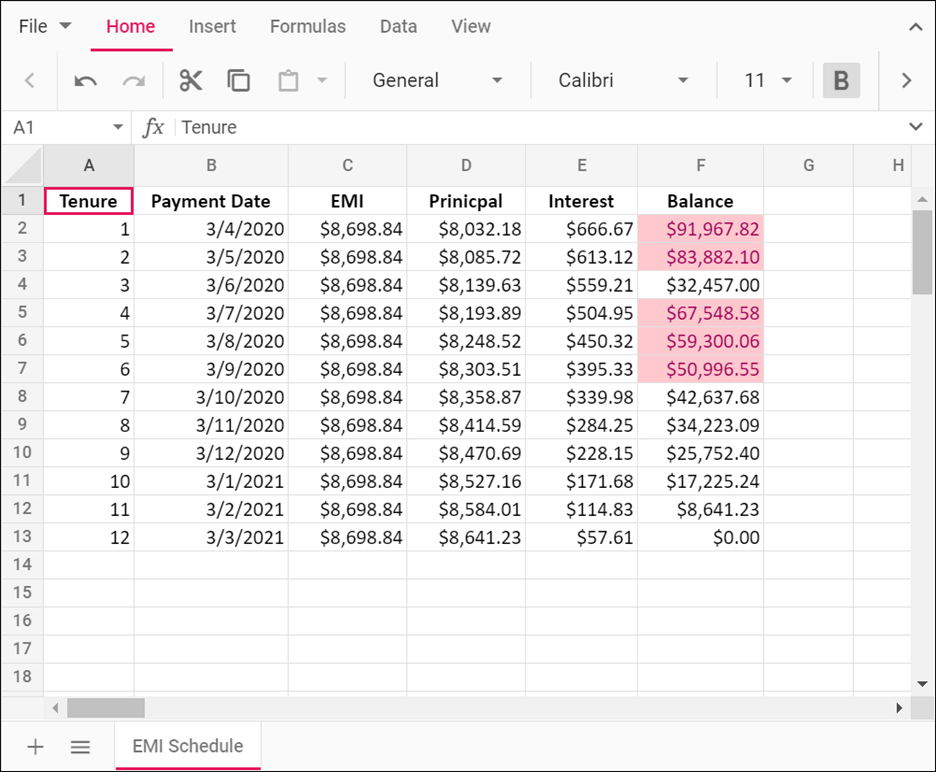The width and height of the screenshot is (936, 772).
Task: Open the File menu
Action: point(45,27)
